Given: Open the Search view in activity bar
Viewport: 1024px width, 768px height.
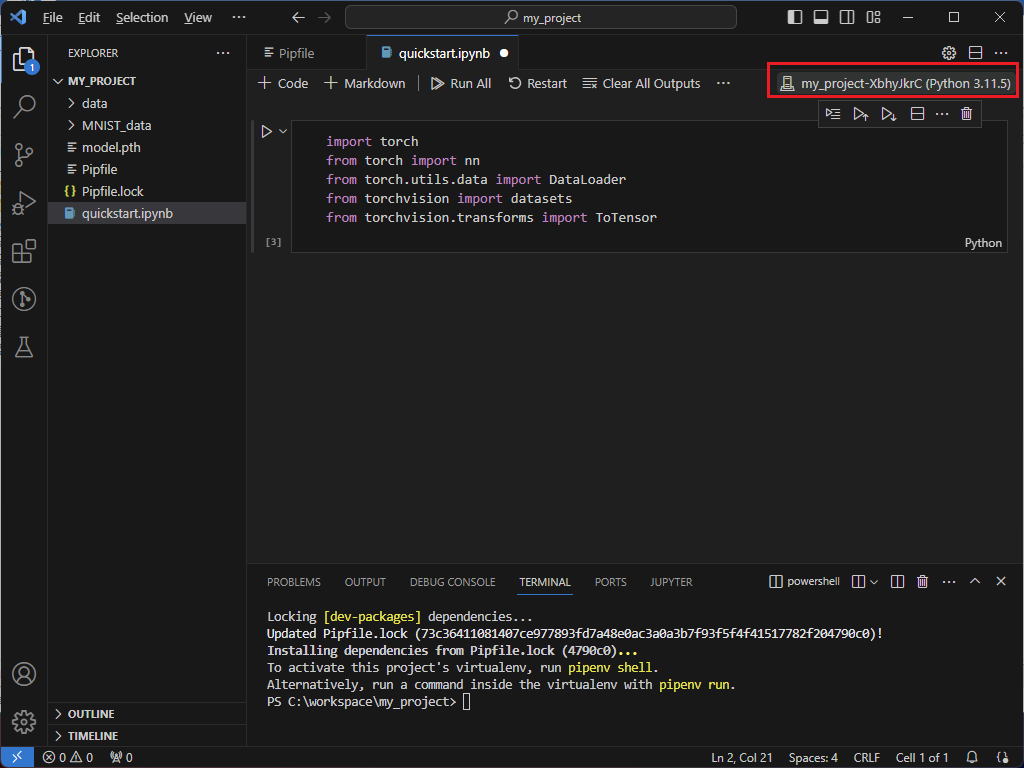Looking at the screenshot, I should tap(24, 106).
